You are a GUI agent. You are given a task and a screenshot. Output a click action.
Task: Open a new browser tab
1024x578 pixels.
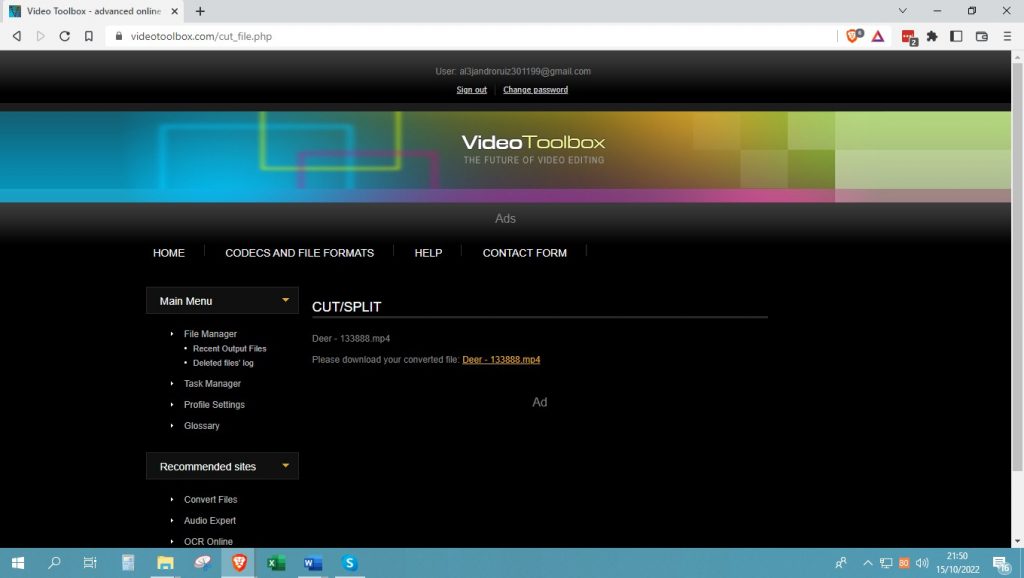[x=200, y=11]
